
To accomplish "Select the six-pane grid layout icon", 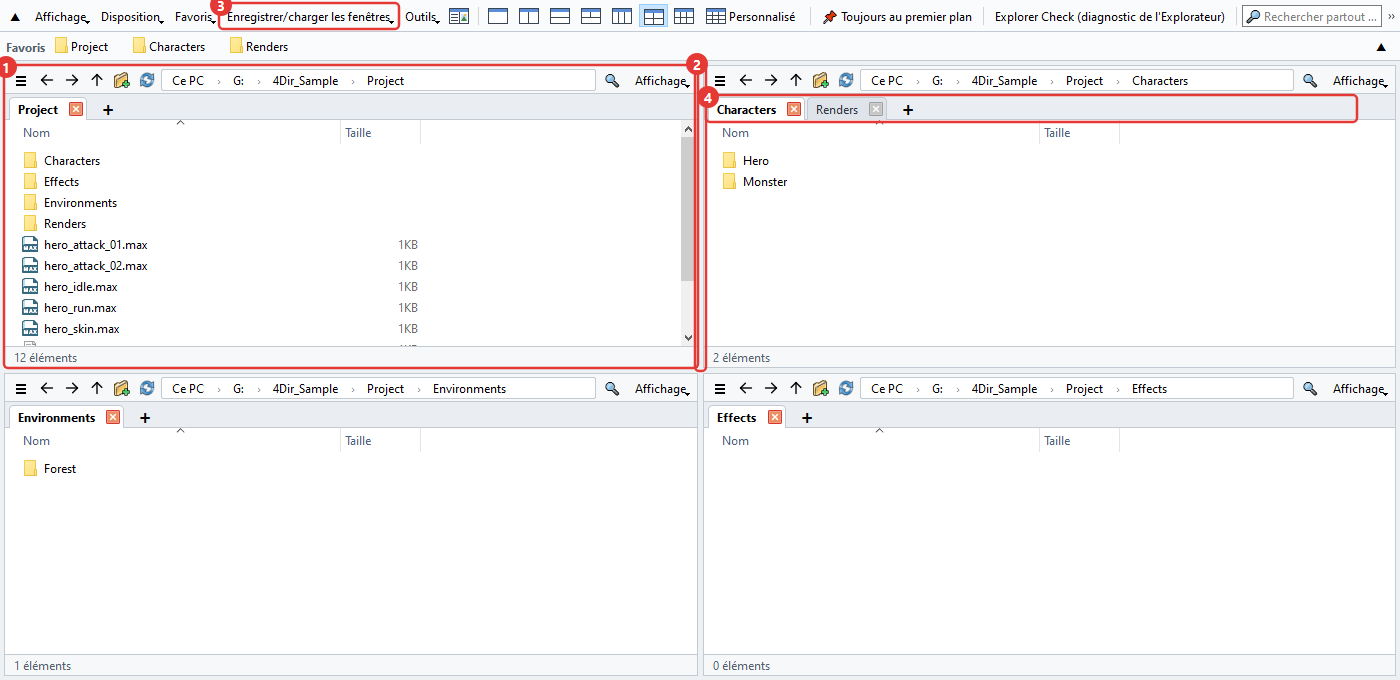I will click(x=684, y=17).
